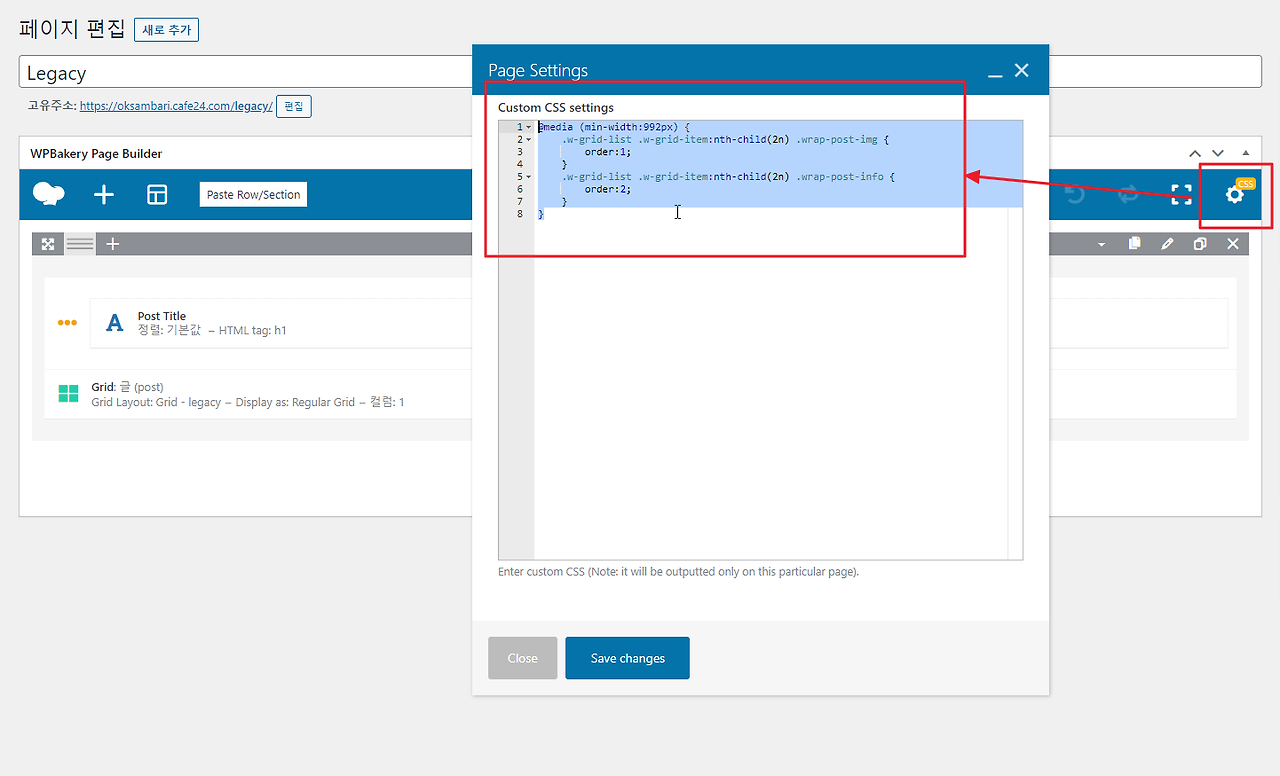1280x776 pixels.
Task: Move WPBakery panel up with up arrow
Action: [x=1195, y=153]
